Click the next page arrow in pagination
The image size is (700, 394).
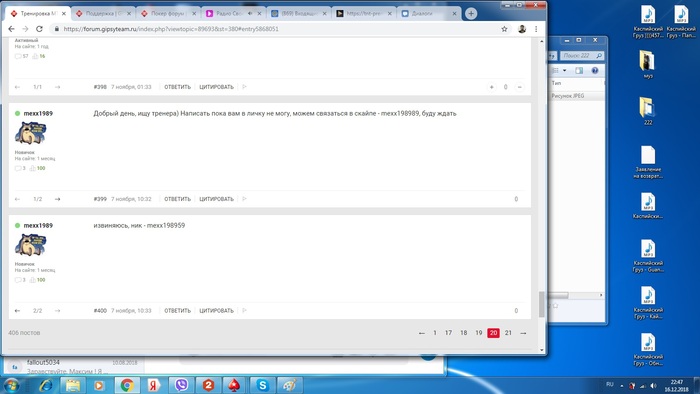pyautogui.click(x=523, y=333)
